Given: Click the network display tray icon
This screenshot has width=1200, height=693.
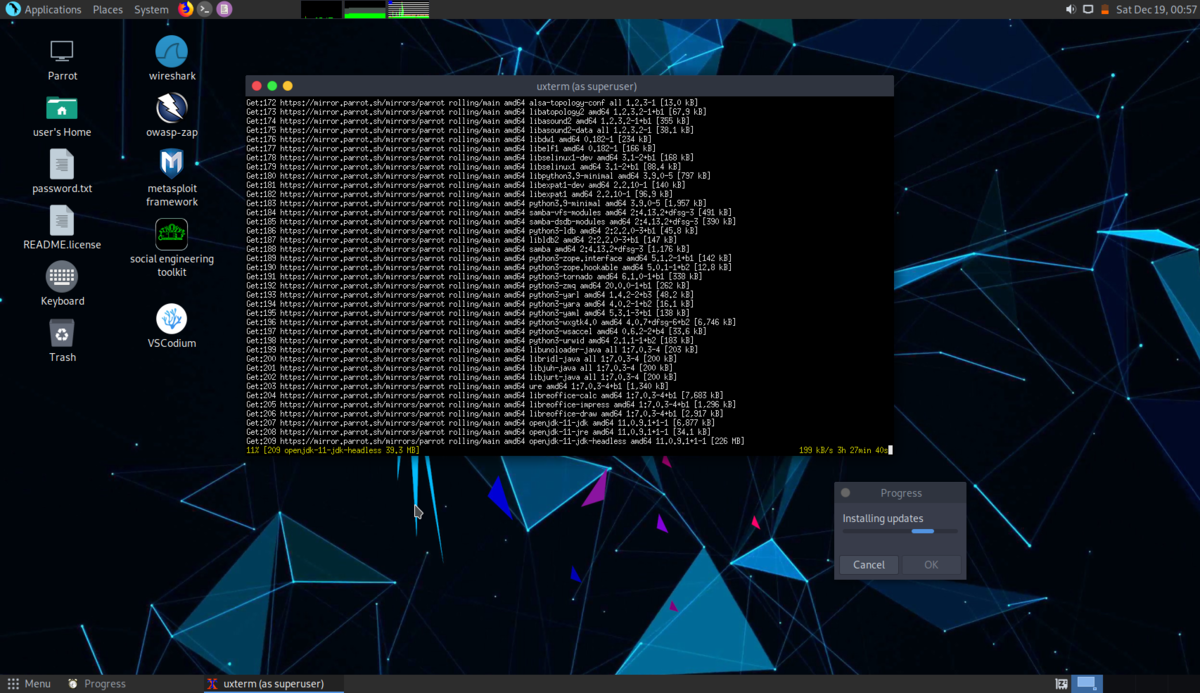Looking at the screenshot, I should [x=1088, y=9].
